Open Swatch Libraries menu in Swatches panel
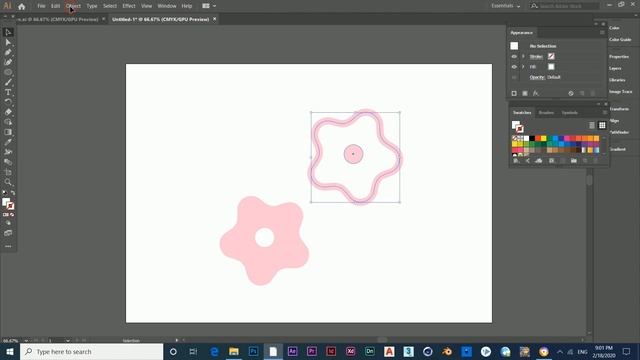Image resolution: width=640 pixels, height=360 pixels. (516, 161)
